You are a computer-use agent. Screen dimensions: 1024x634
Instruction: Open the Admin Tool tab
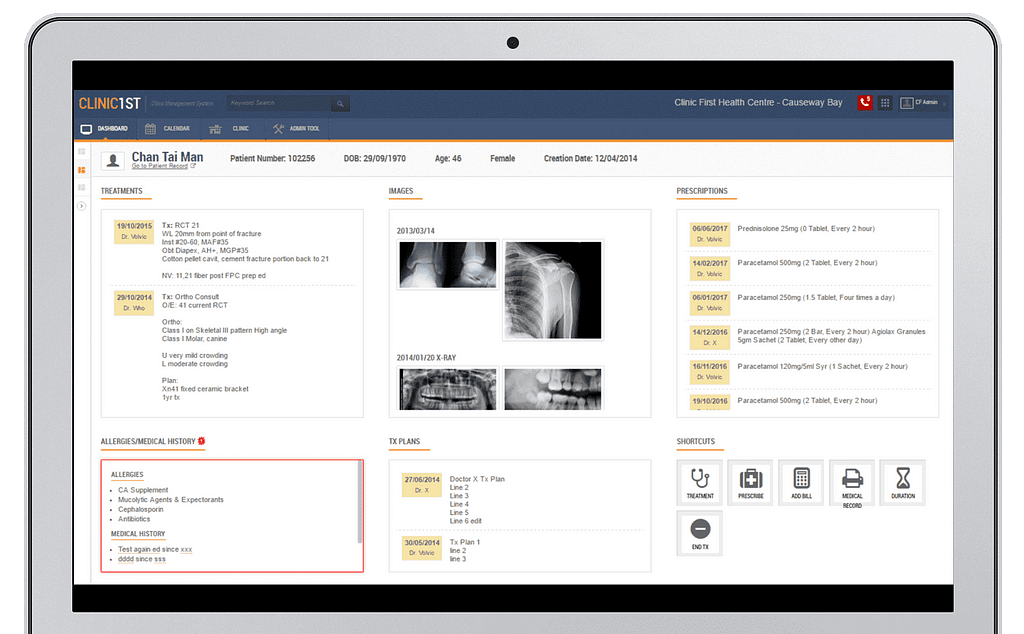tap(296, 129)
